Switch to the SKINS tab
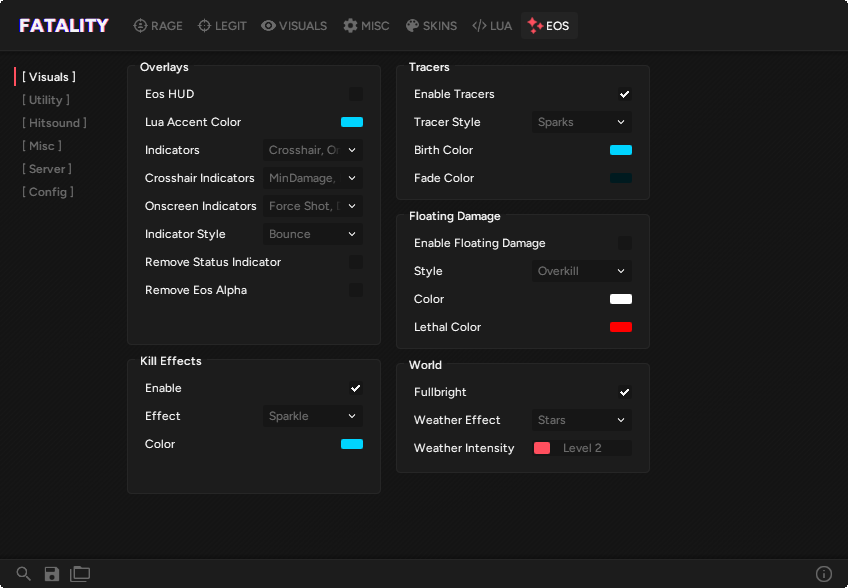 click(x=431, y=25)
